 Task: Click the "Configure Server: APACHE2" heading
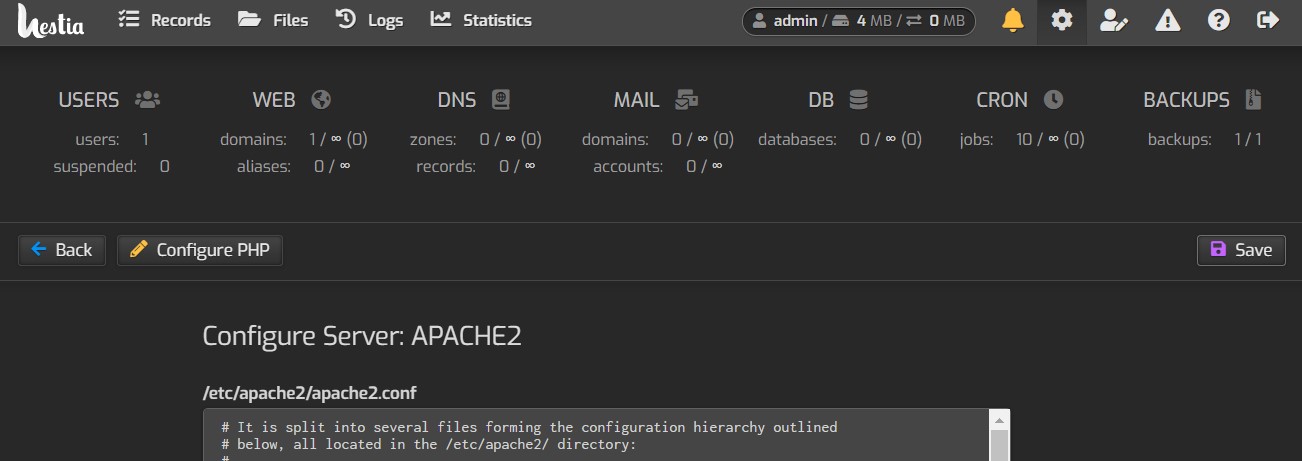pyautogui.click(x=362, y=336)
